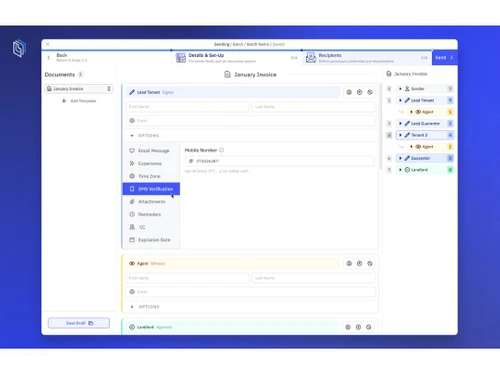
Task: Click the Save Draft button
Action: pos(79,323)
